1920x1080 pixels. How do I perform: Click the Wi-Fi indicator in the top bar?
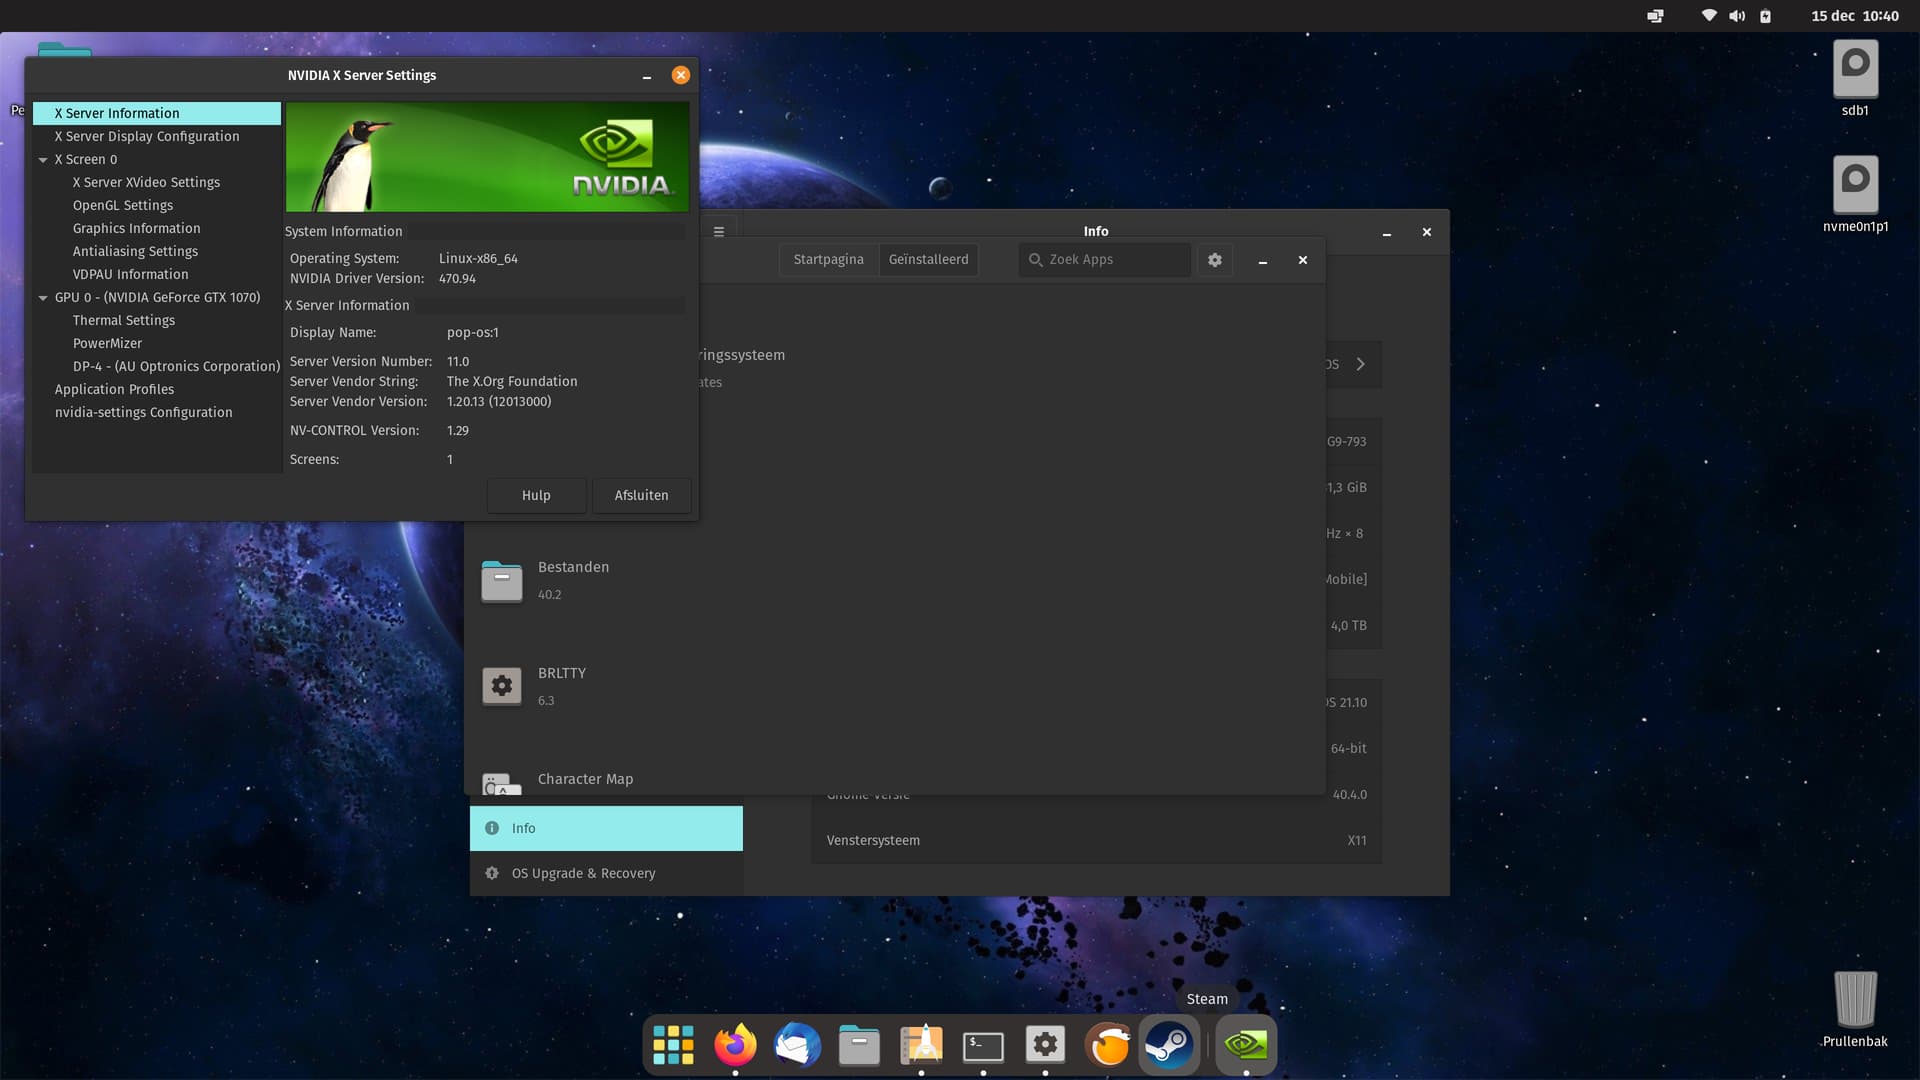pos(1709,16)
